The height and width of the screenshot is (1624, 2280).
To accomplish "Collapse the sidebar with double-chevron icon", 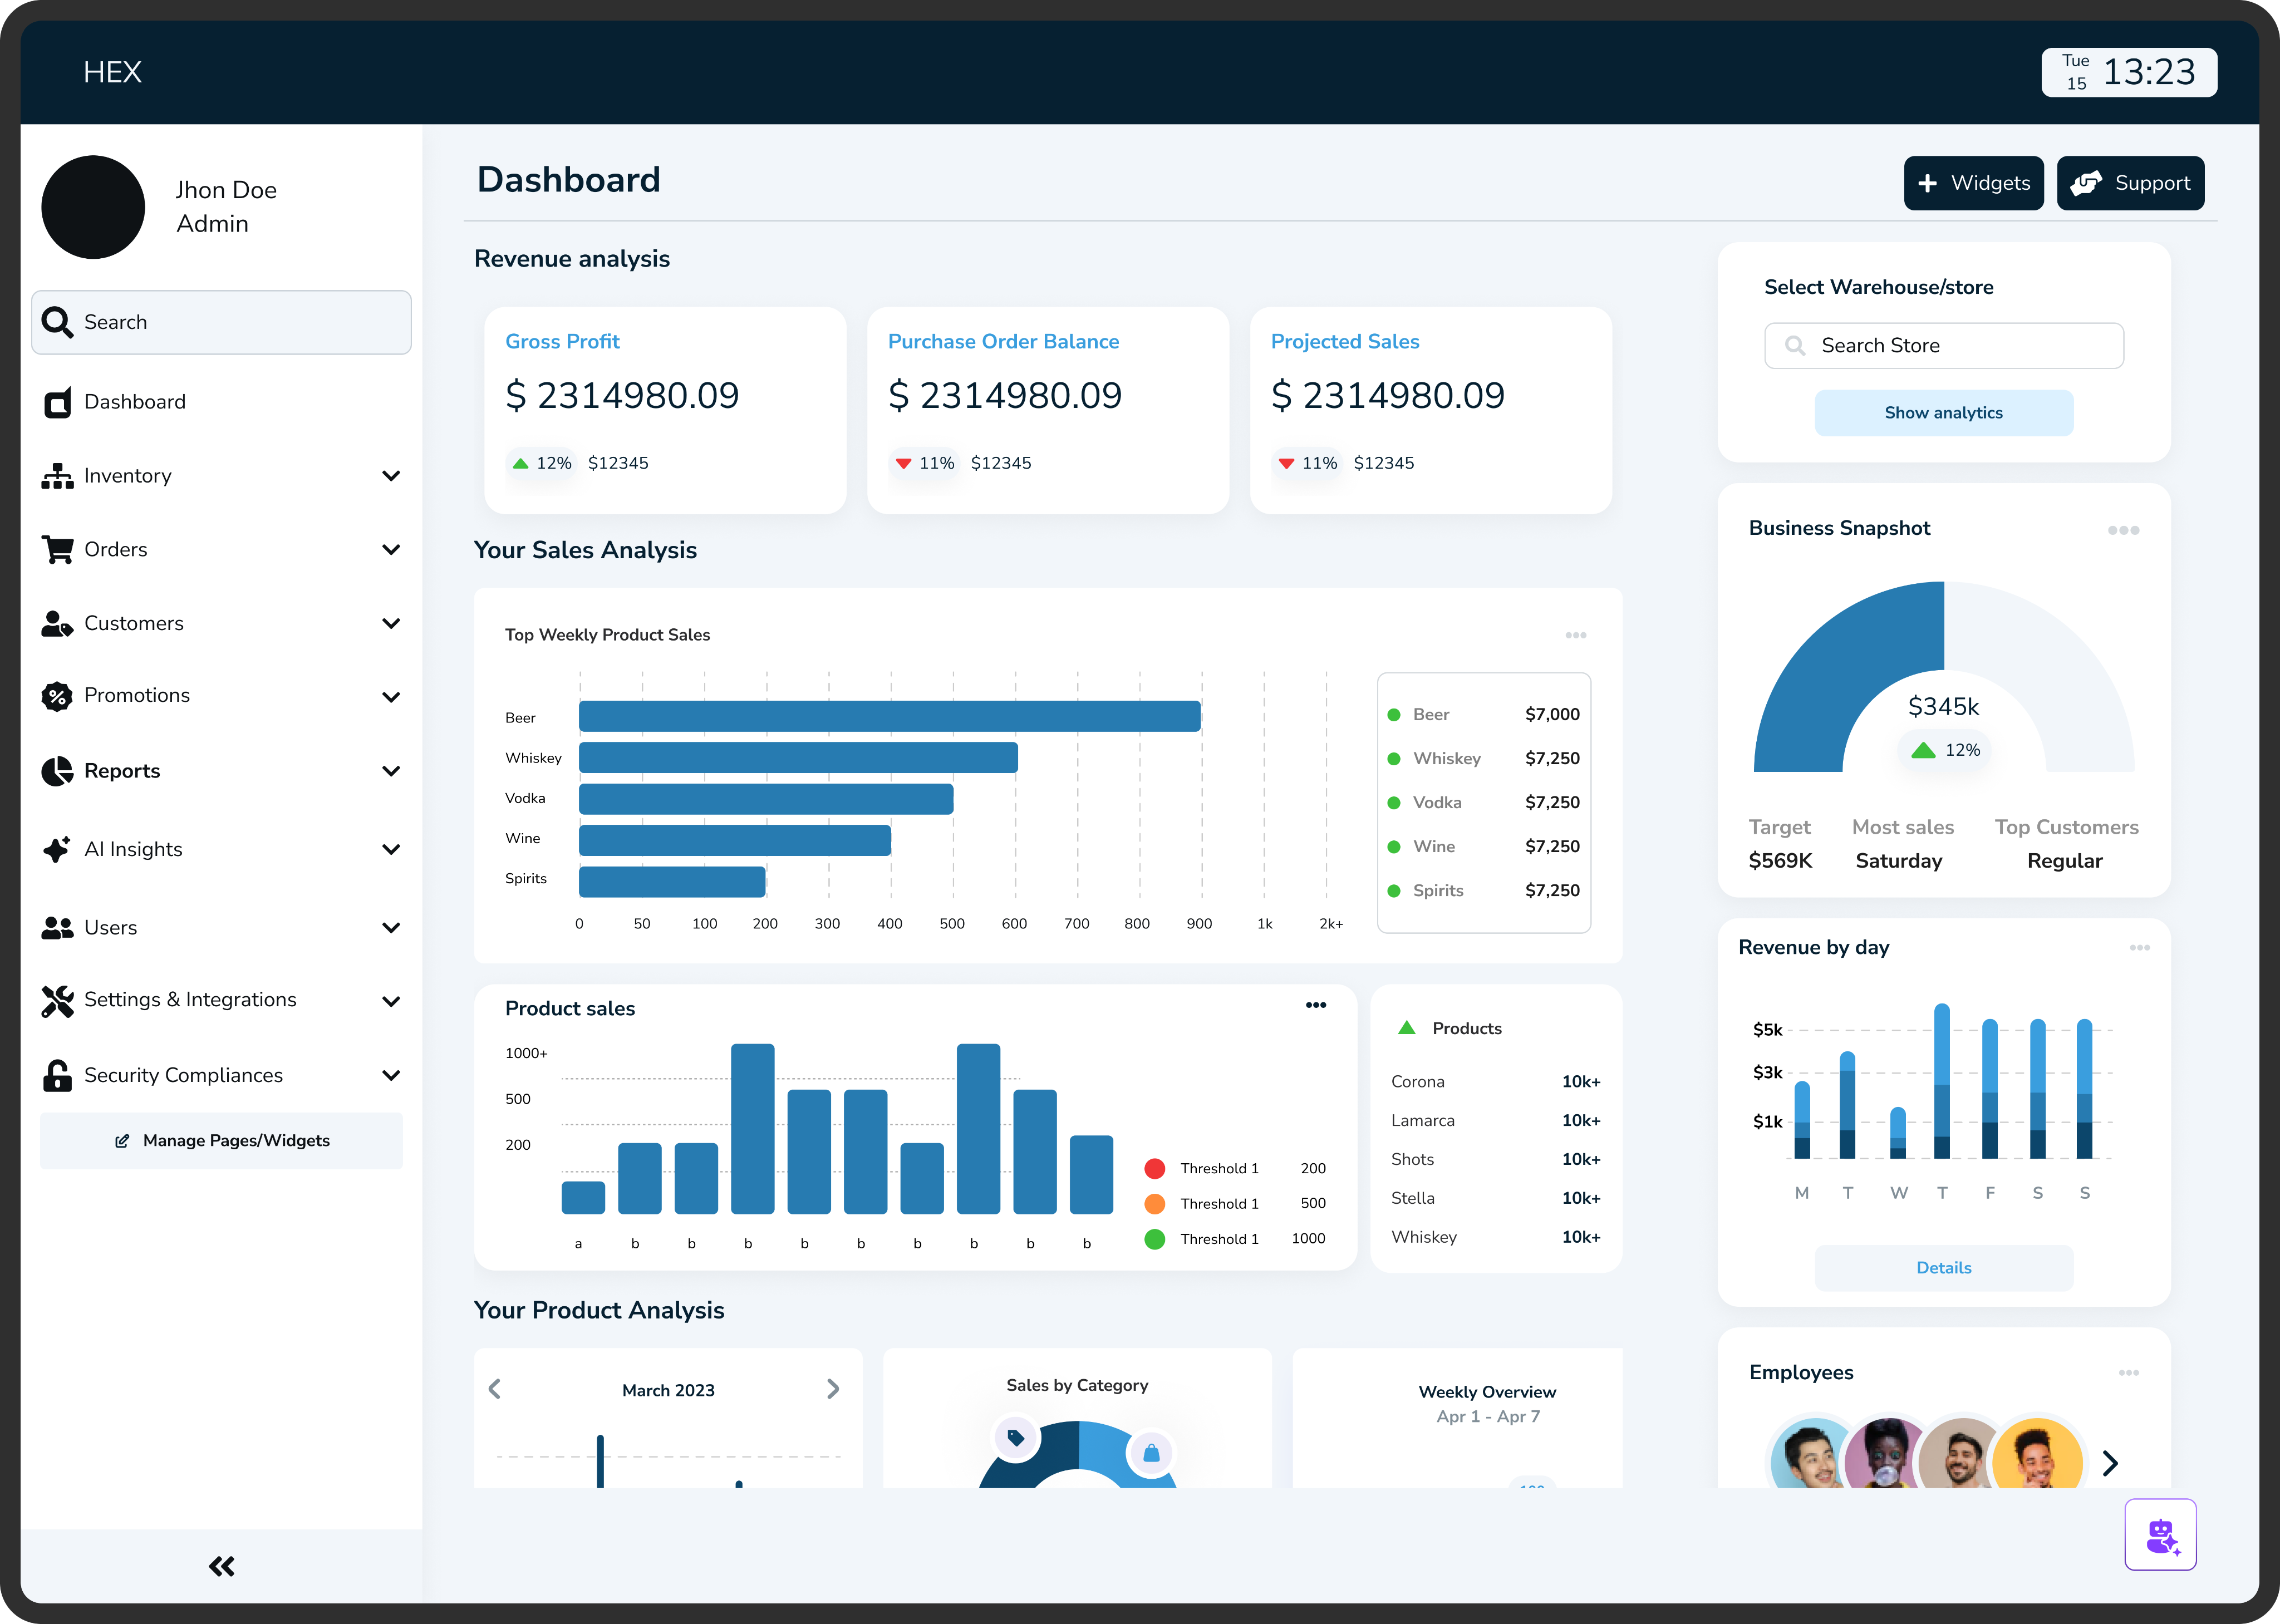I will (x=221, y=1566).
